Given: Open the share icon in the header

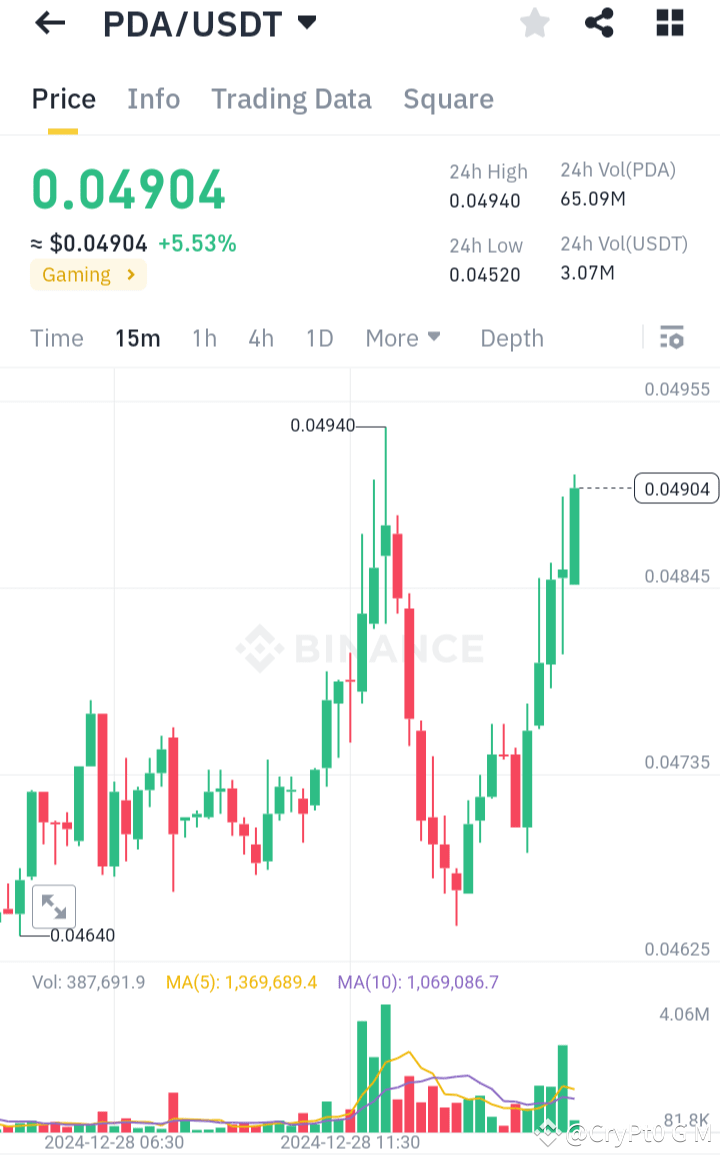Looking at the screenshot, I should 599,23.
